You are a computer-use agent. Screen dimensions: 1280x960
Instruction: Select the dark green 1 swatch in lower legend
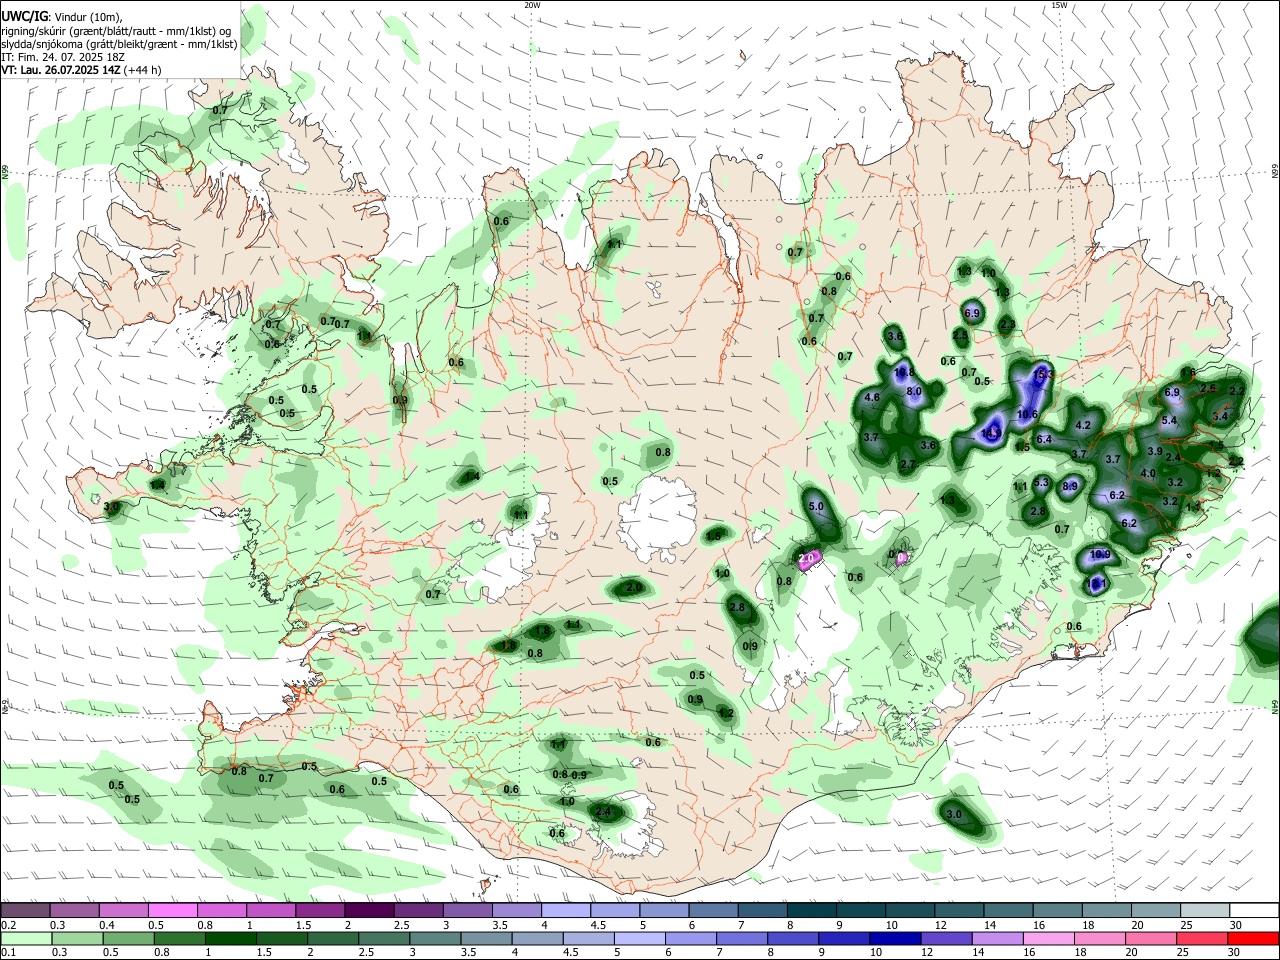click(x=231, y=938)
